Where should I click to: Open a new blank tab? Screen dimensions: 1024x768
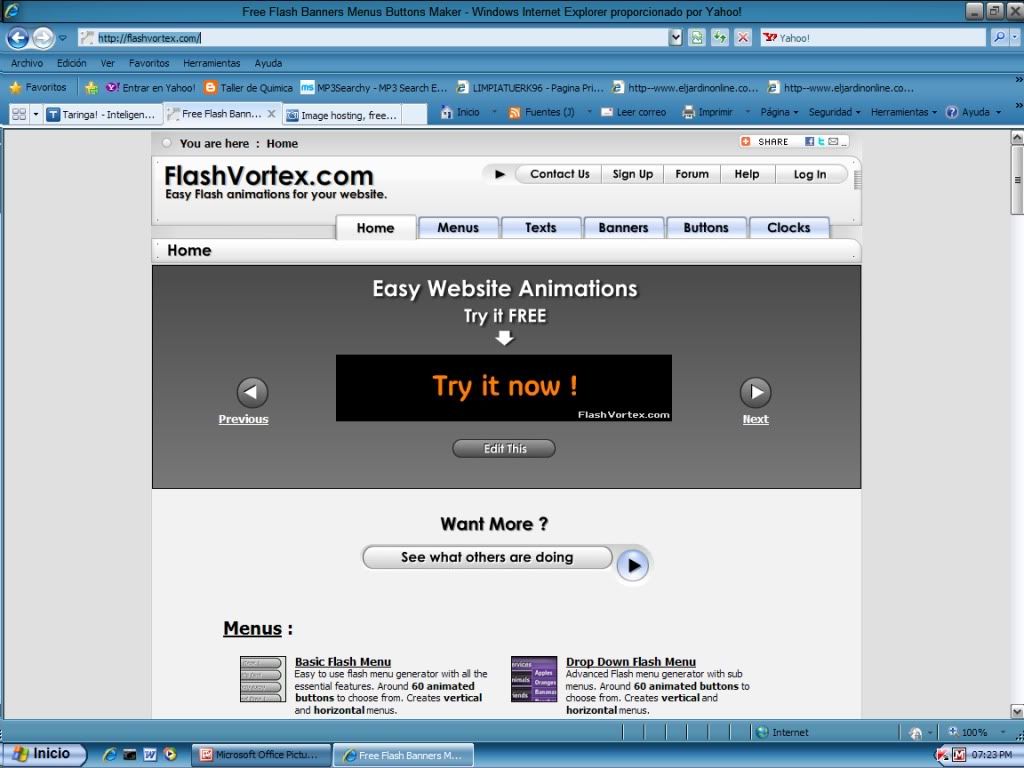point(414,114)
